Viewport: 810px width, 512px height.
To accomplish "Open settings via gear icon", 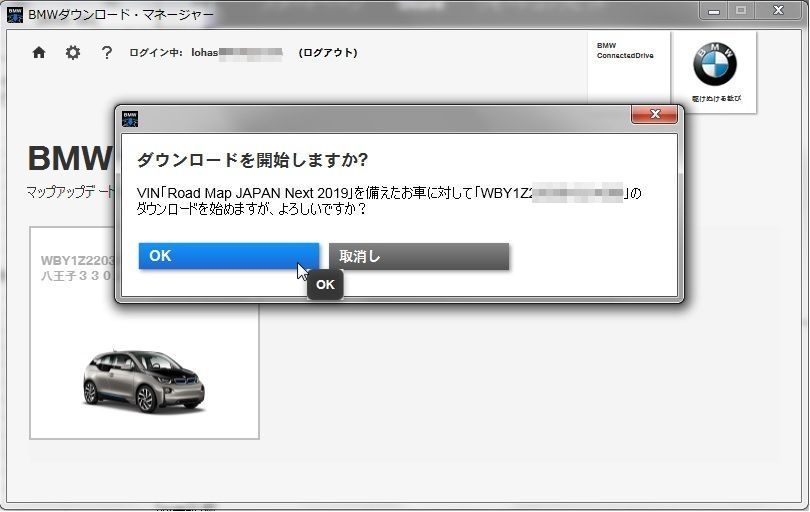I will tap(73, 52).
